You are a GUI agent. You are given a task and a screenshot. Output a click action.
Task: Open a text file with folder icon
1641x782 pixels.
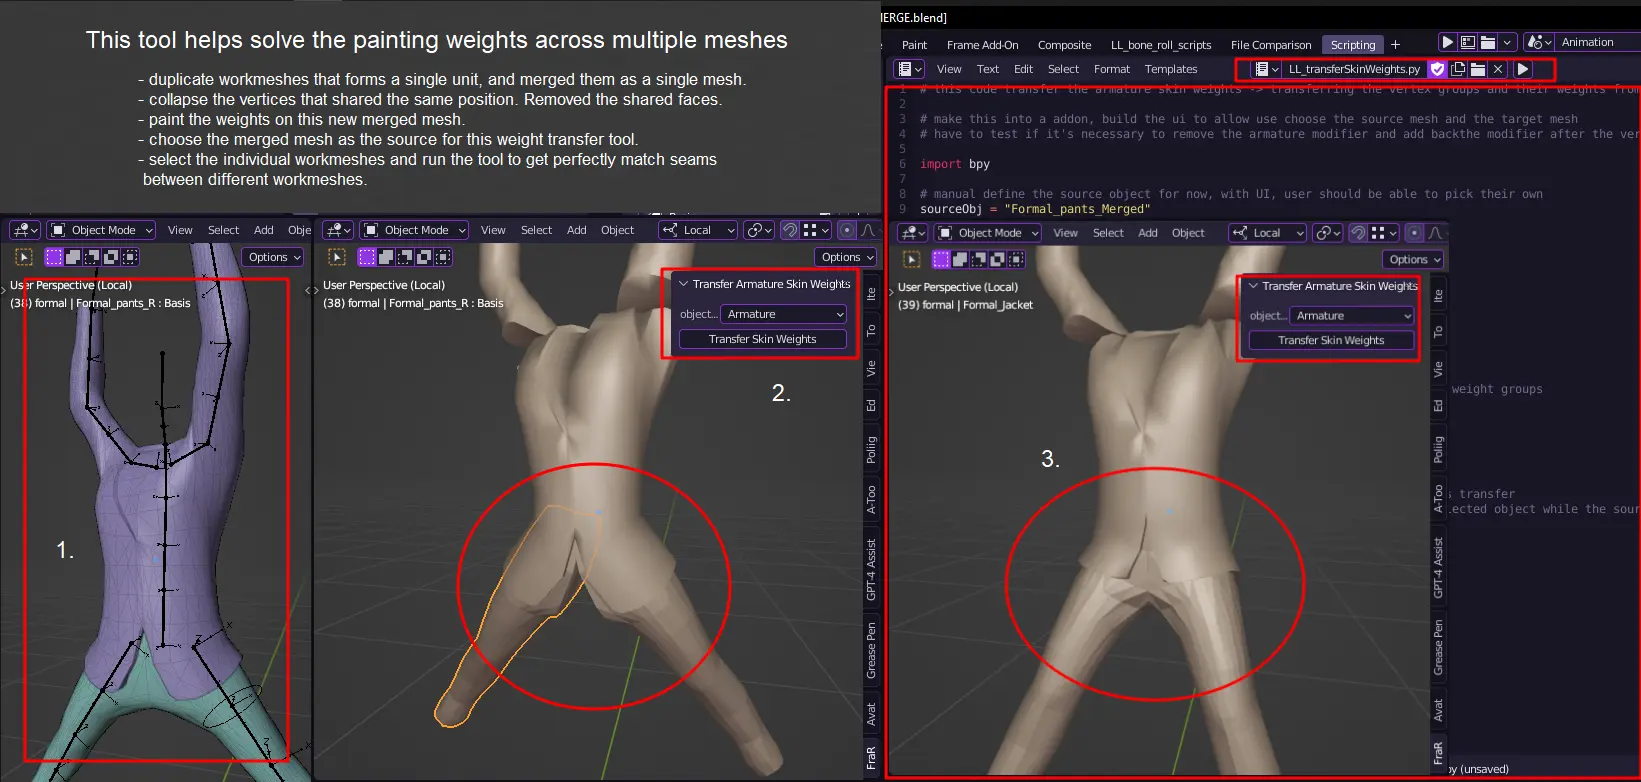click(1478, 69)
